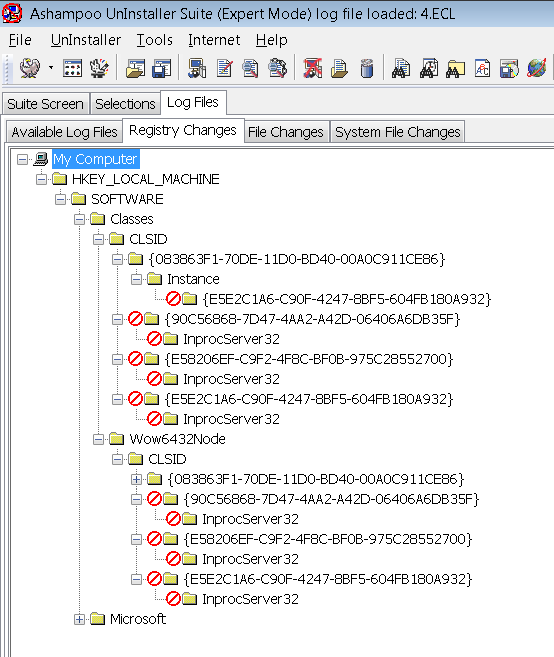The height and width of the screenshot is (657, 554).
Task: Click the window crossed with red X icon
Action: pyautogui.click(x=313, y=68)
